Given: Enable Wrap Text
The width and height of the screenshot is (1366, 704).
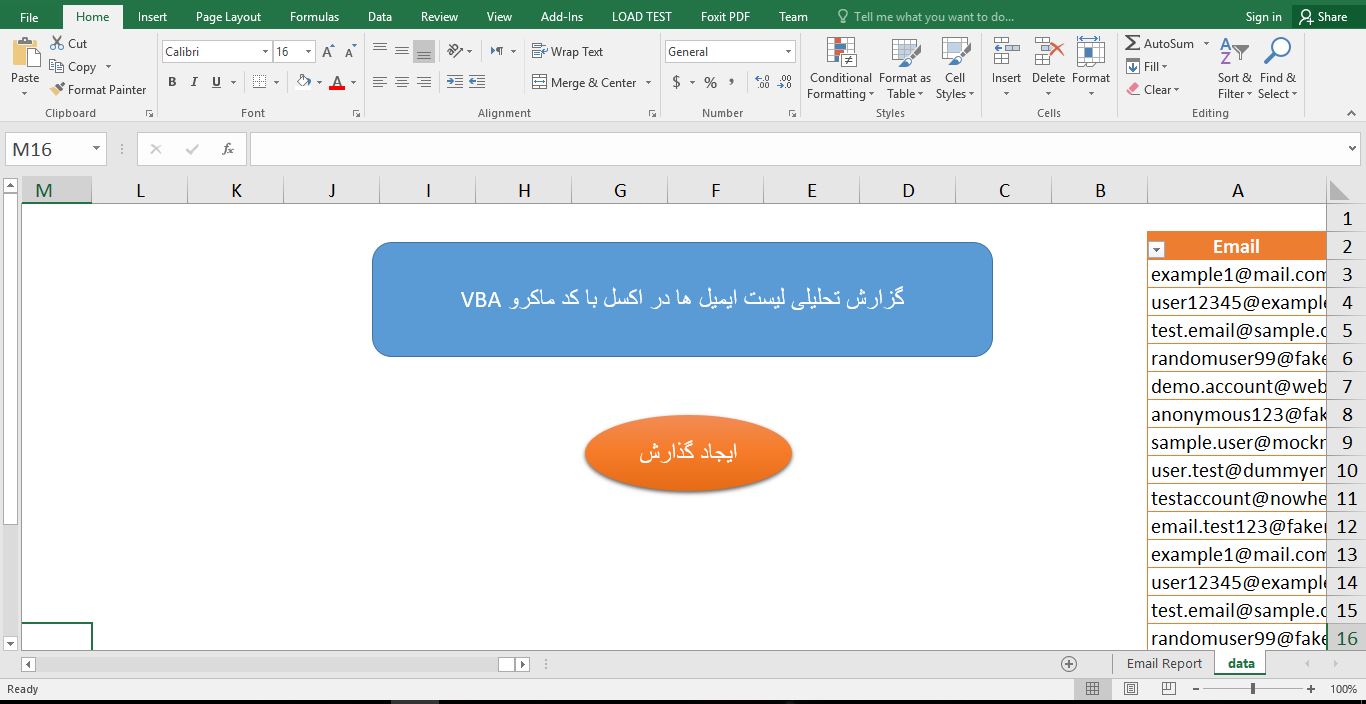Looking at the screenshot, I should coord(568,51).
